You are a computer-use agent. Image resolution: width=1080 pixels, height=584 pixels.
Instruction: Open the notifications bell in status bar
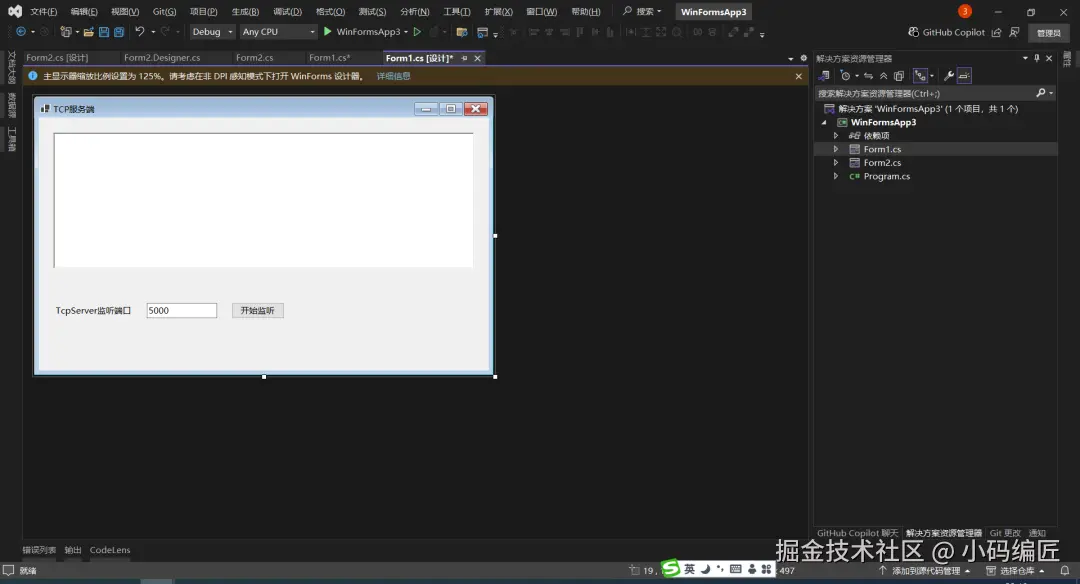point(1064,571)
